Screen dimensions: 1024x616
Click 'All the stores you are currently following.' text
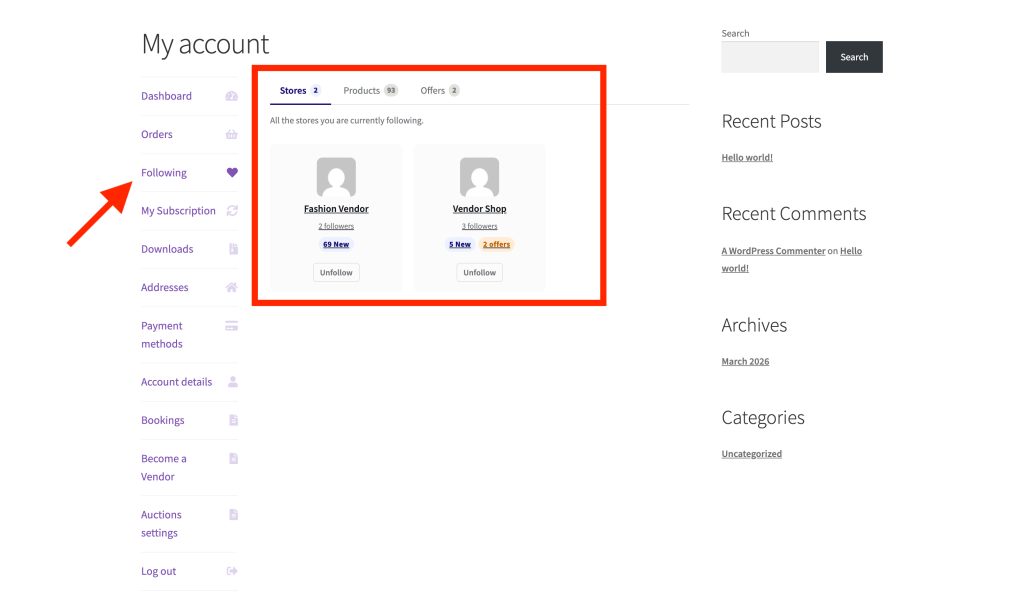tap(347, 121)
